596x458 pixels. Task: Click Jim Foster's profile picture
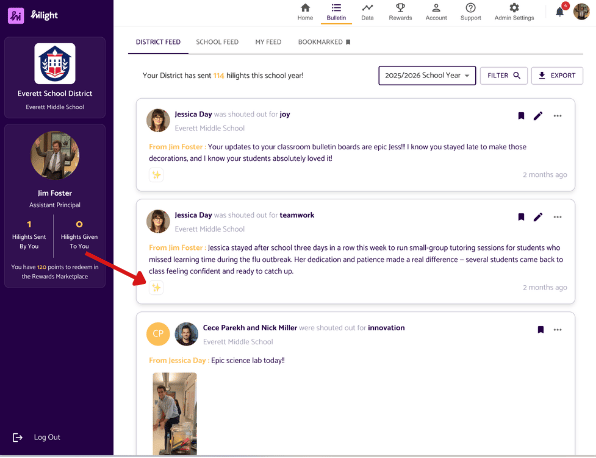[55, 155]
